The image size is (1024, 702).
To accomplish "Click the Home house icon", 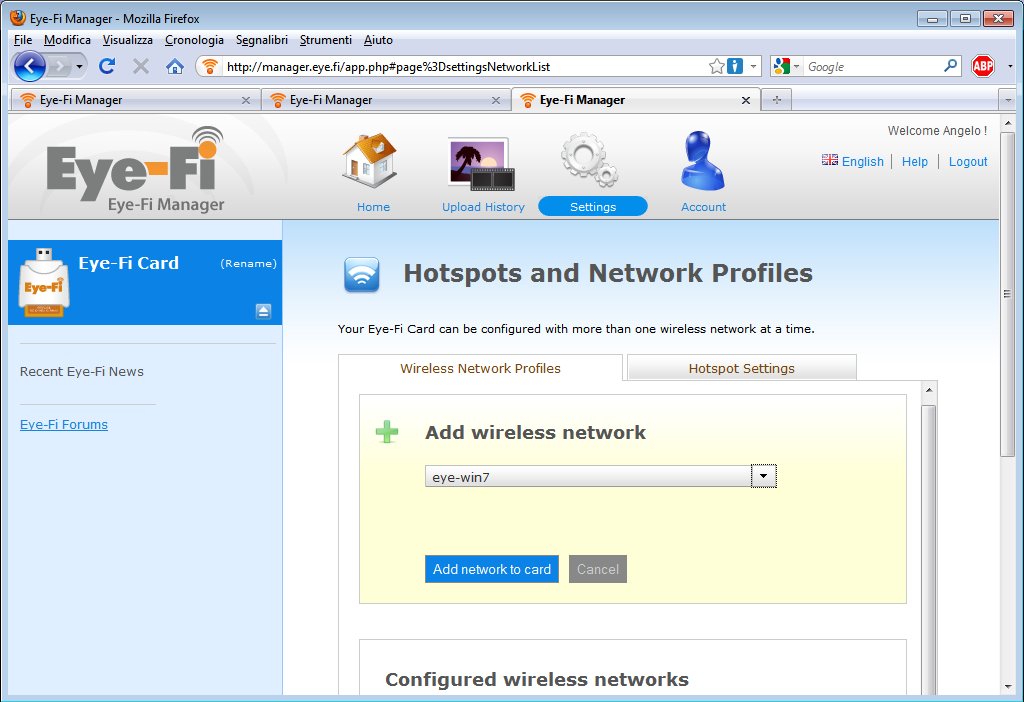I will click(370, 161).
